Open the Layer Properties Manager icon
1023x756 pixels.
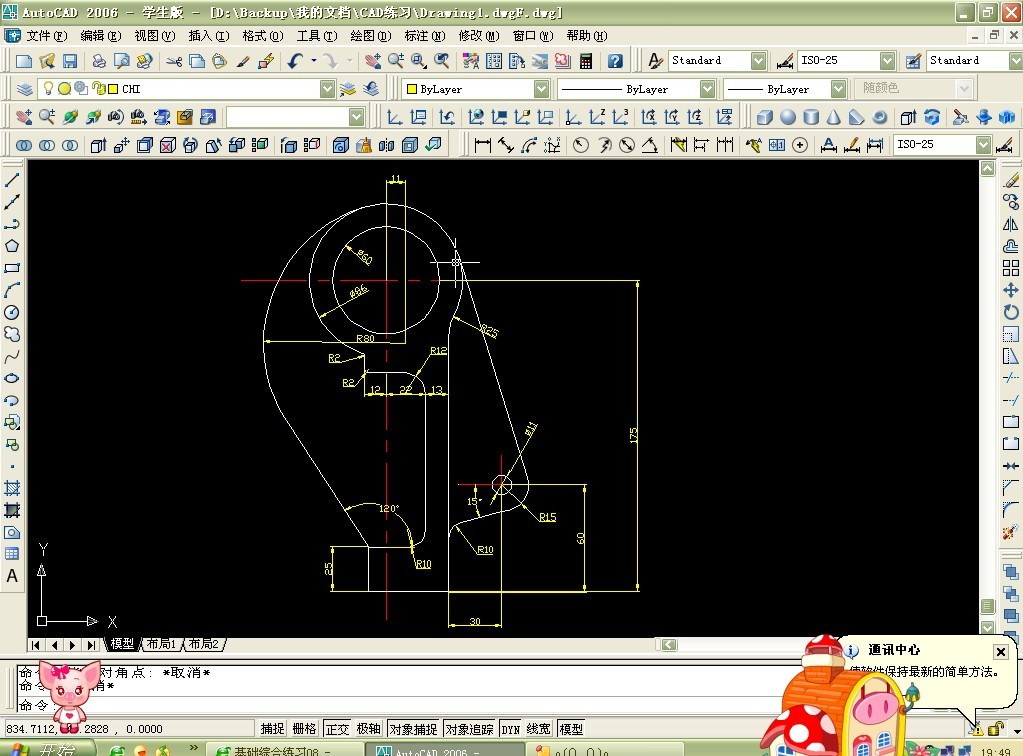point(24,89)
